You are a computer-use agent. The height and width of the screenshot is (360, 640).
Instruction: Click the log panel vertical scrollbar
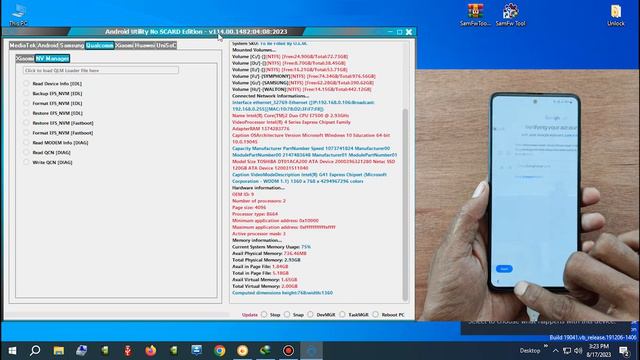tap(405, 204)
